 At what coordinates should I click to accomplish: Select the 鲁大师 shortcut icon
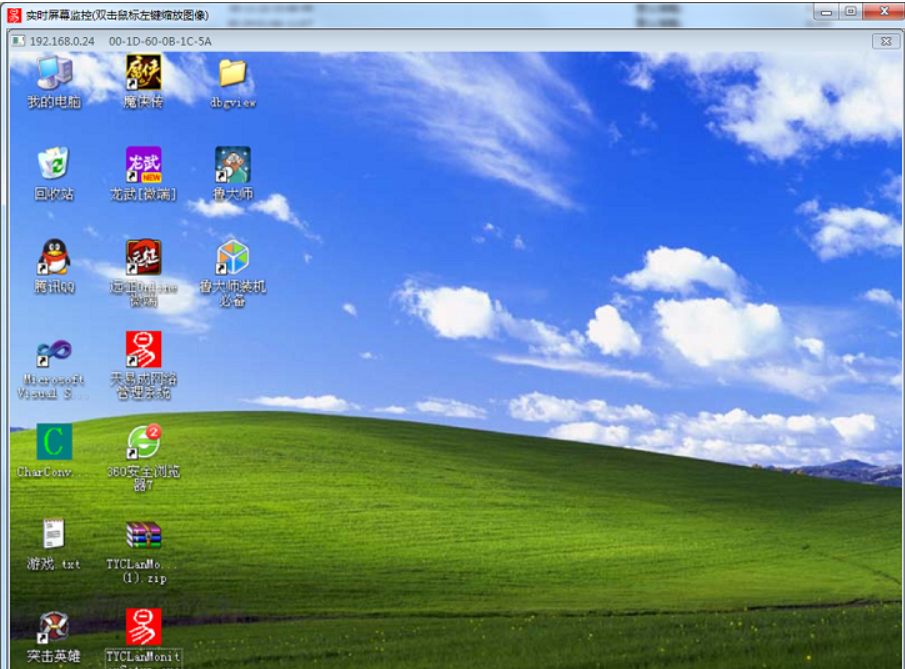(x=233, y=173)
